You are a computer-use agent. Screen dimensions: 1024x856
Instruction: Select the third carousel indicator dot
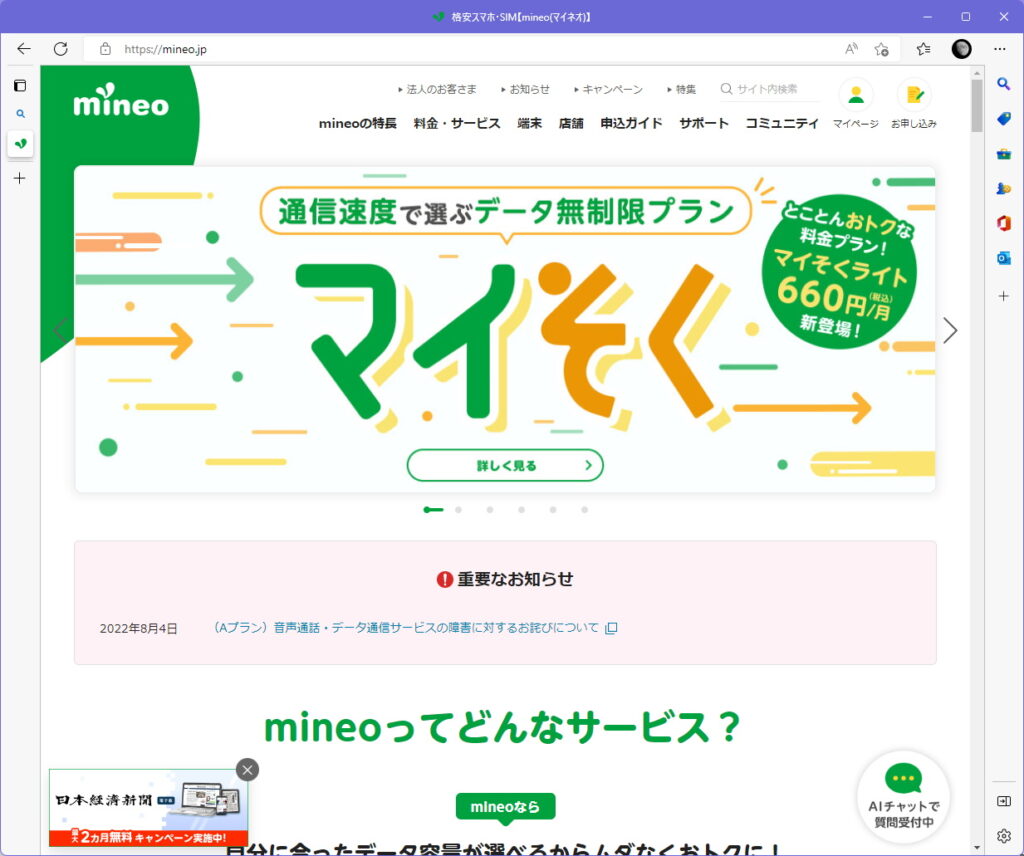(x=490, y=510)
